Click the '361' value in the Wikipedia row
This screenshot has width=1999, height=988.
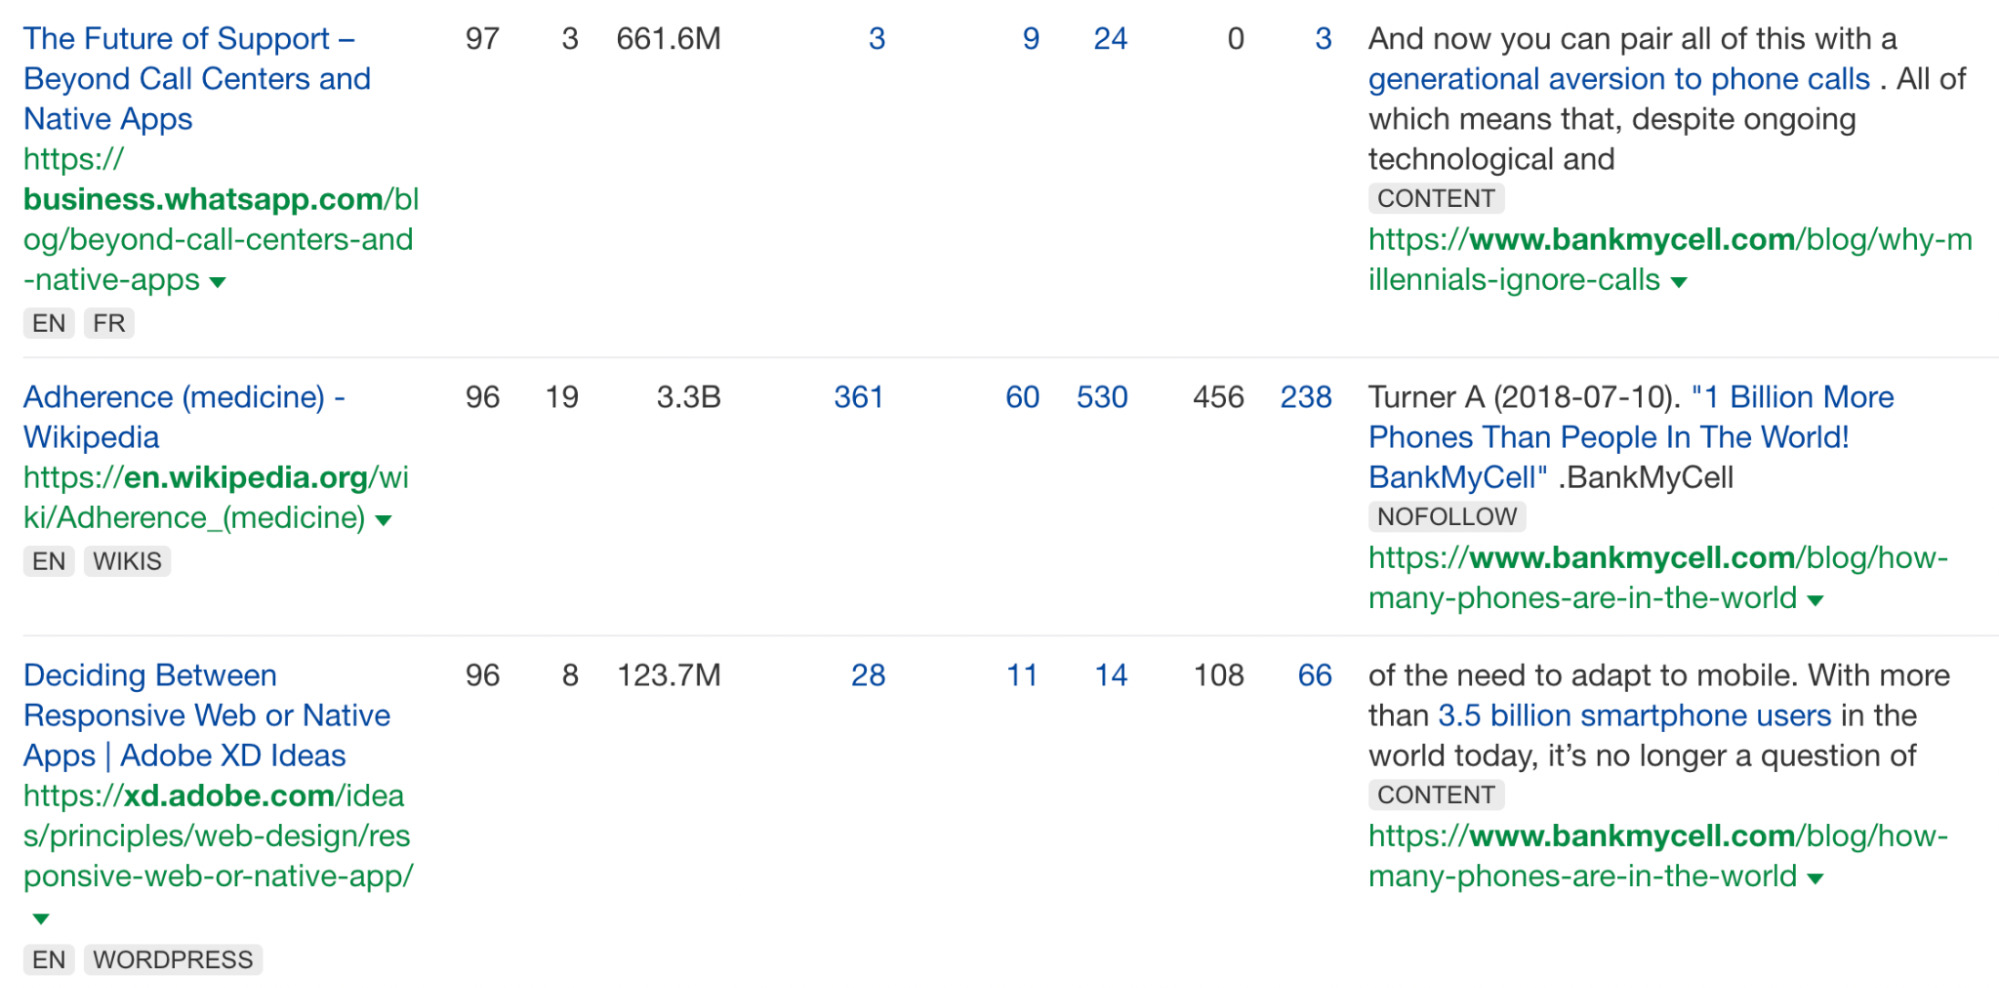(859, 397)
